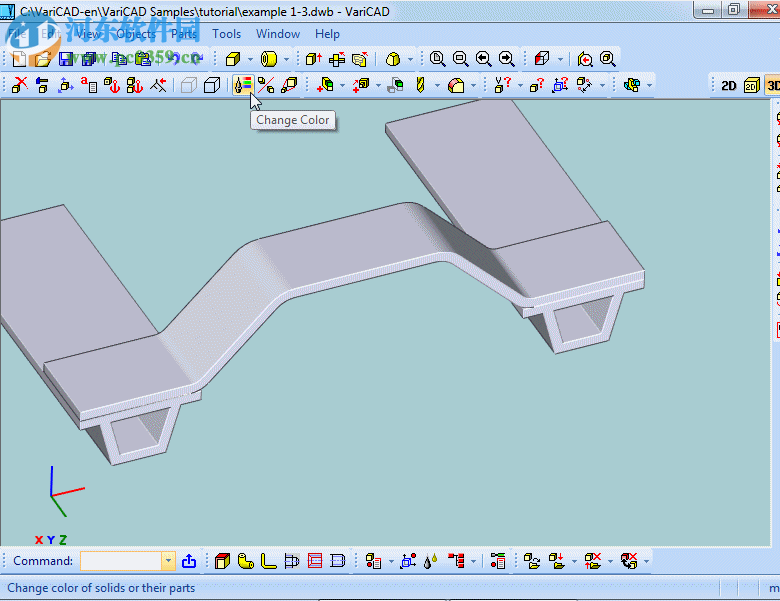The height and width of the screenshot is (601, 780).
Task: Click the yellow cylinder solid icon
Action: click(x=268, y=59)
